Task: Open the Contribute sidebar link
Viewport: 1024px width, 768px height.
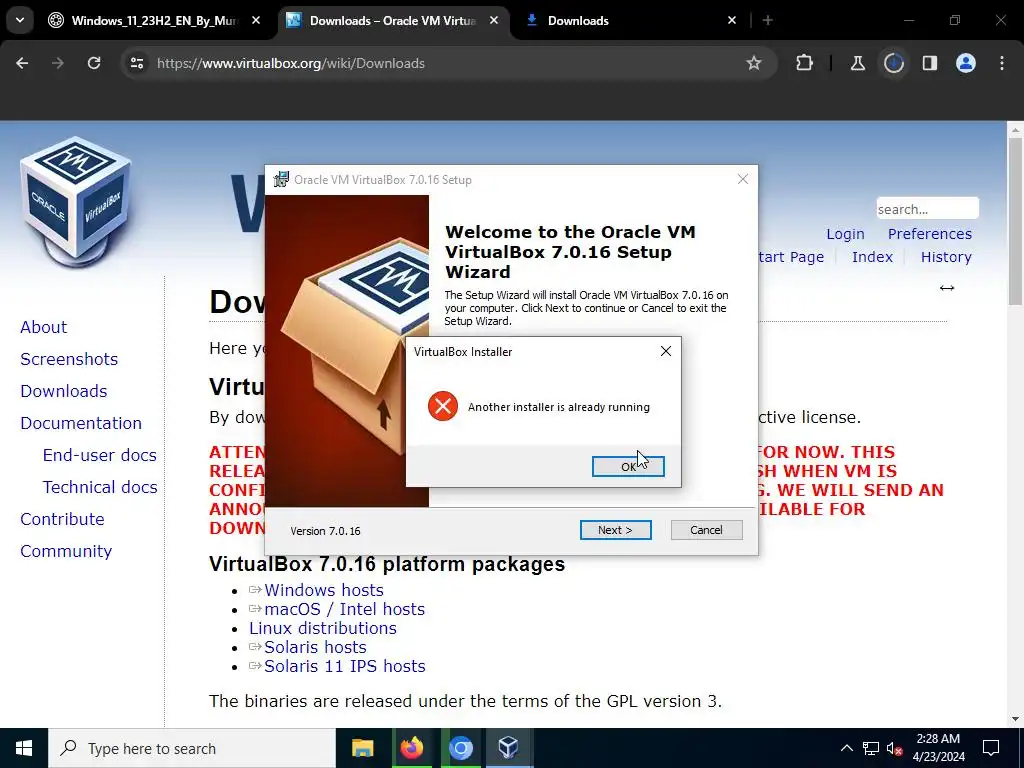Action: [63, 519]
